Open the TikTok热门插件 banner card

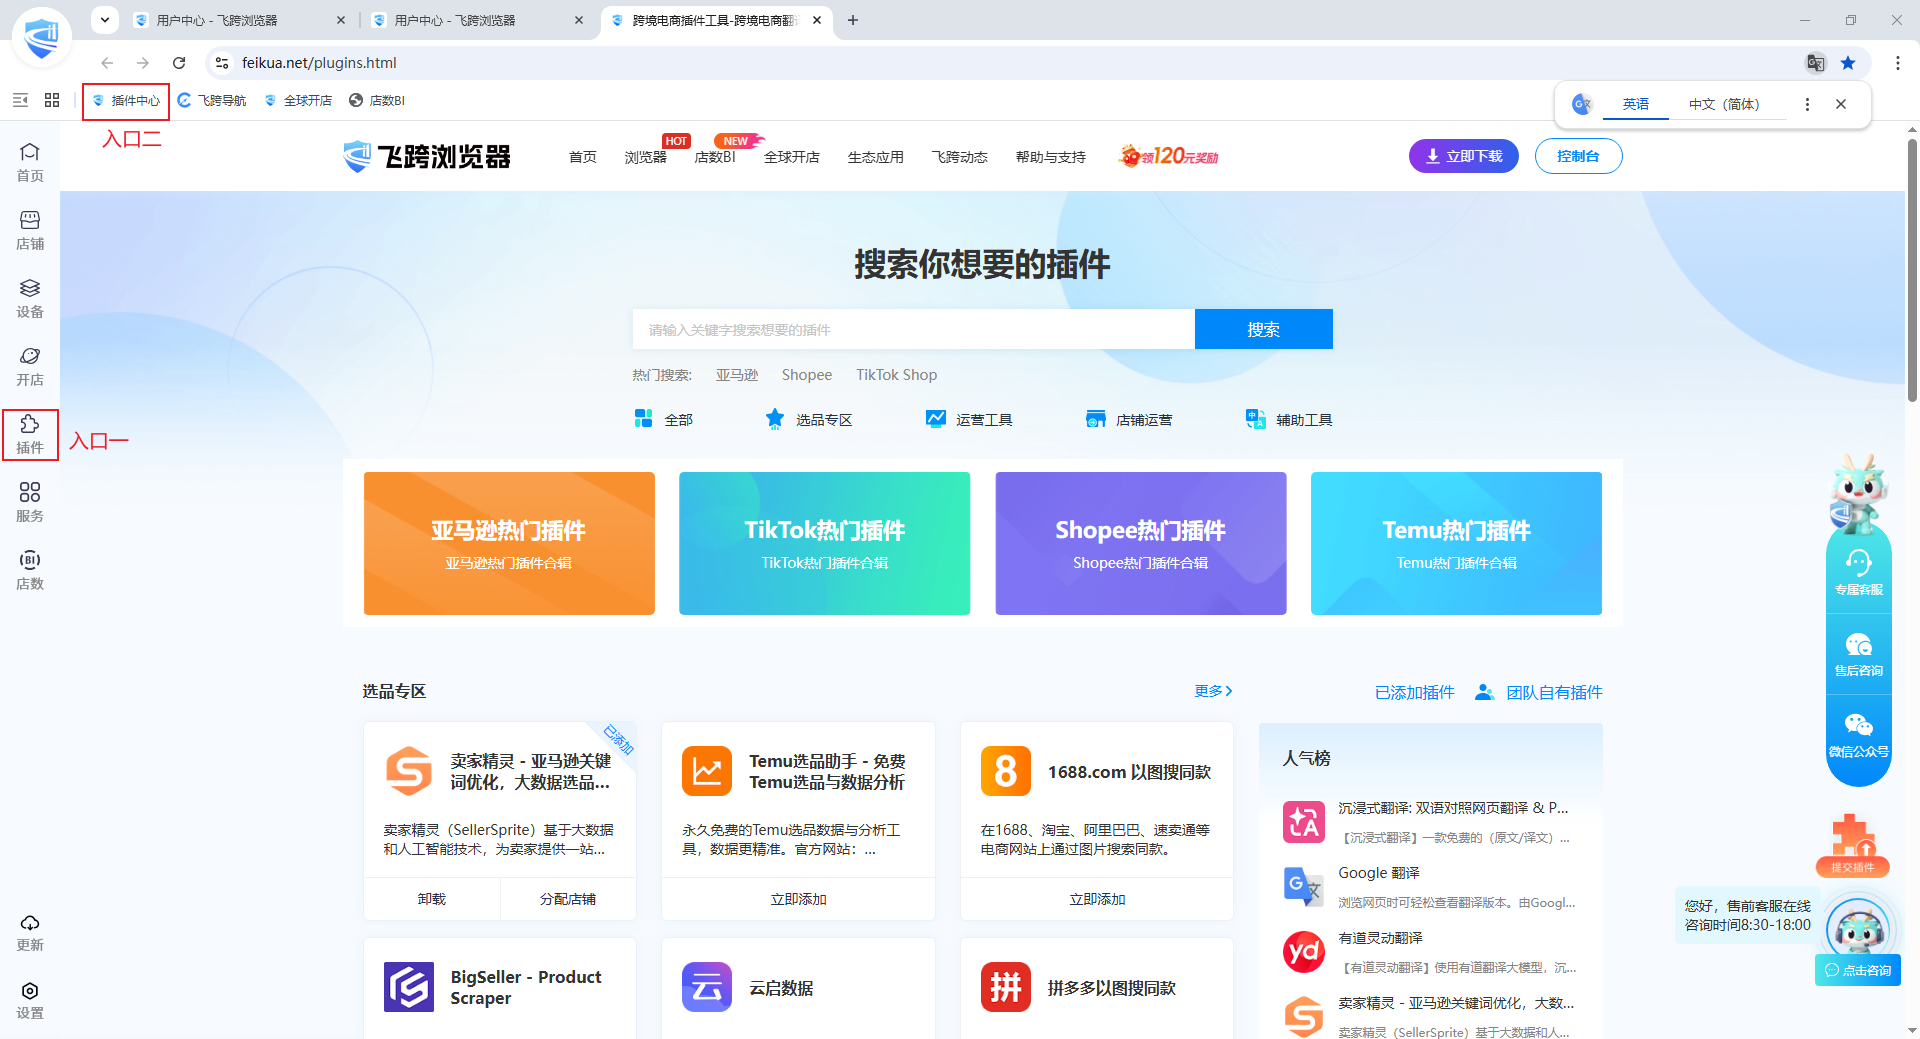(x=825, y=543)
